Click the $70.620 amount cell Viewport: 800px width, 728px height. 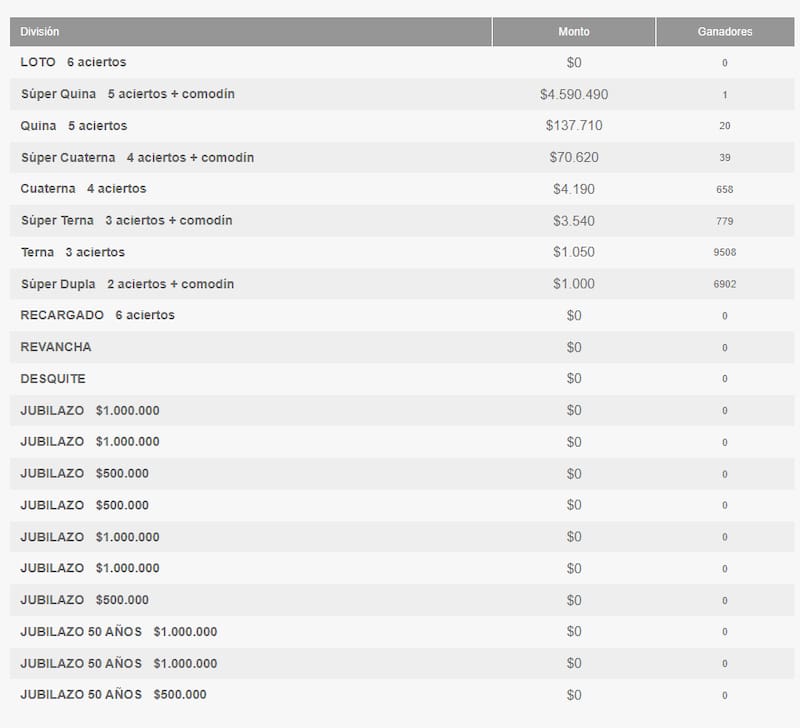pyautogui.click(x=573, y=157)
